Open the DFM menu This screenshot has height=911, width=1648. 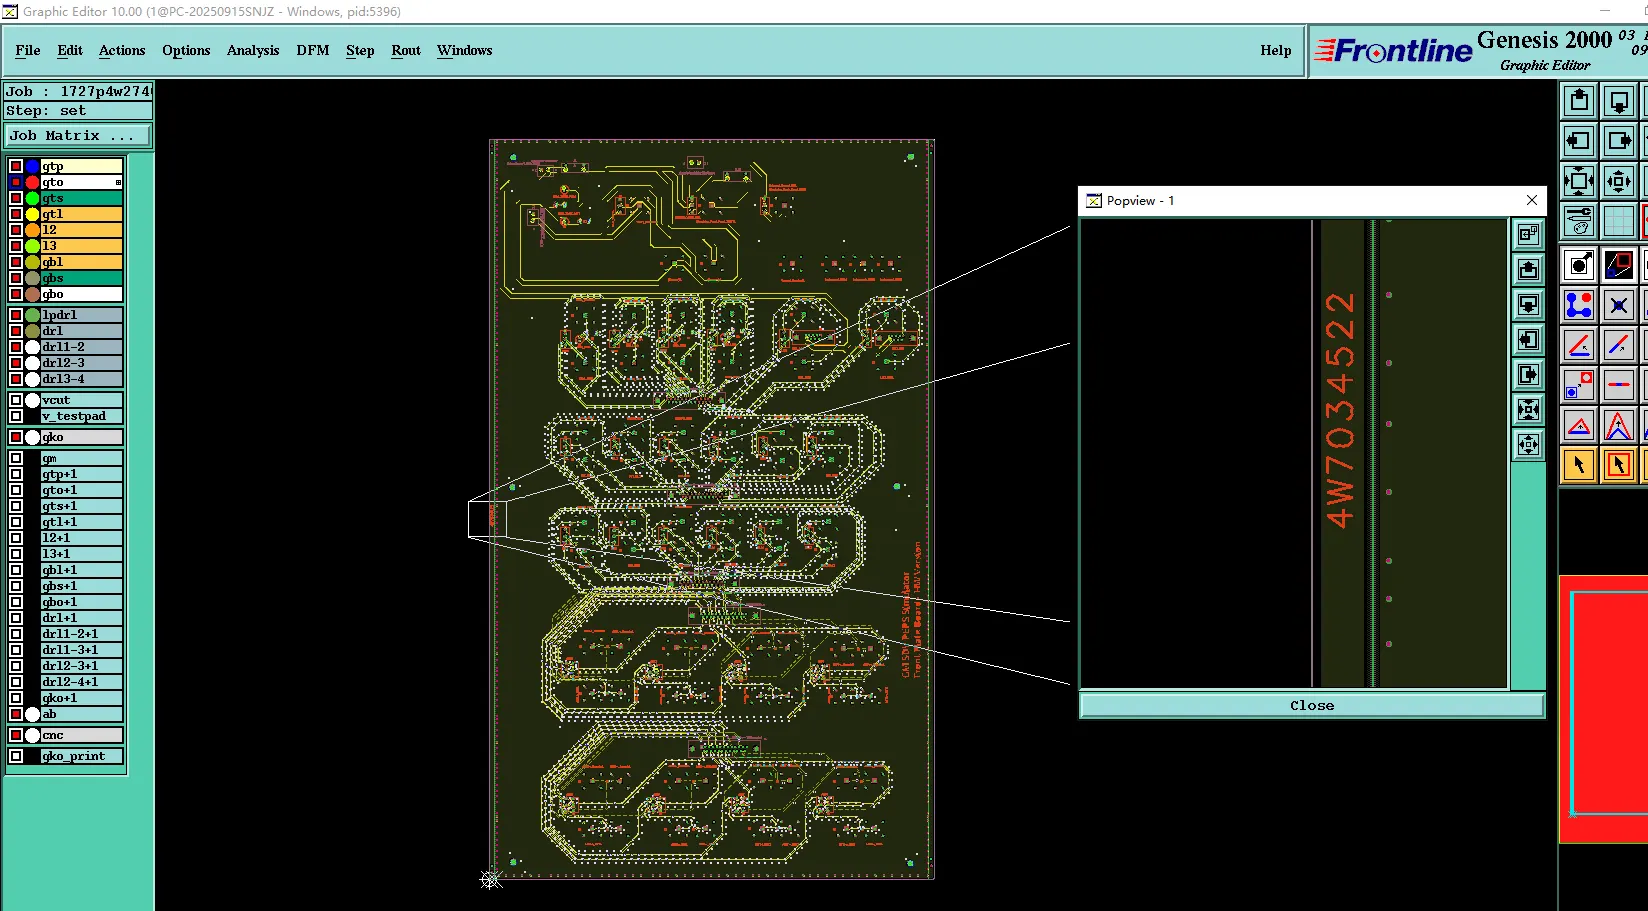point(313,50)
